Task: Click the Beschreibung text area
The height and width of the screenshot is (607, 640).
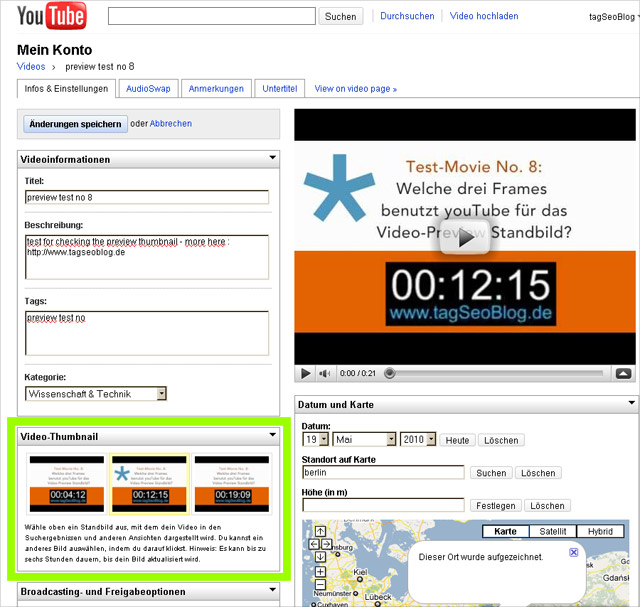Action: point(147,257)
